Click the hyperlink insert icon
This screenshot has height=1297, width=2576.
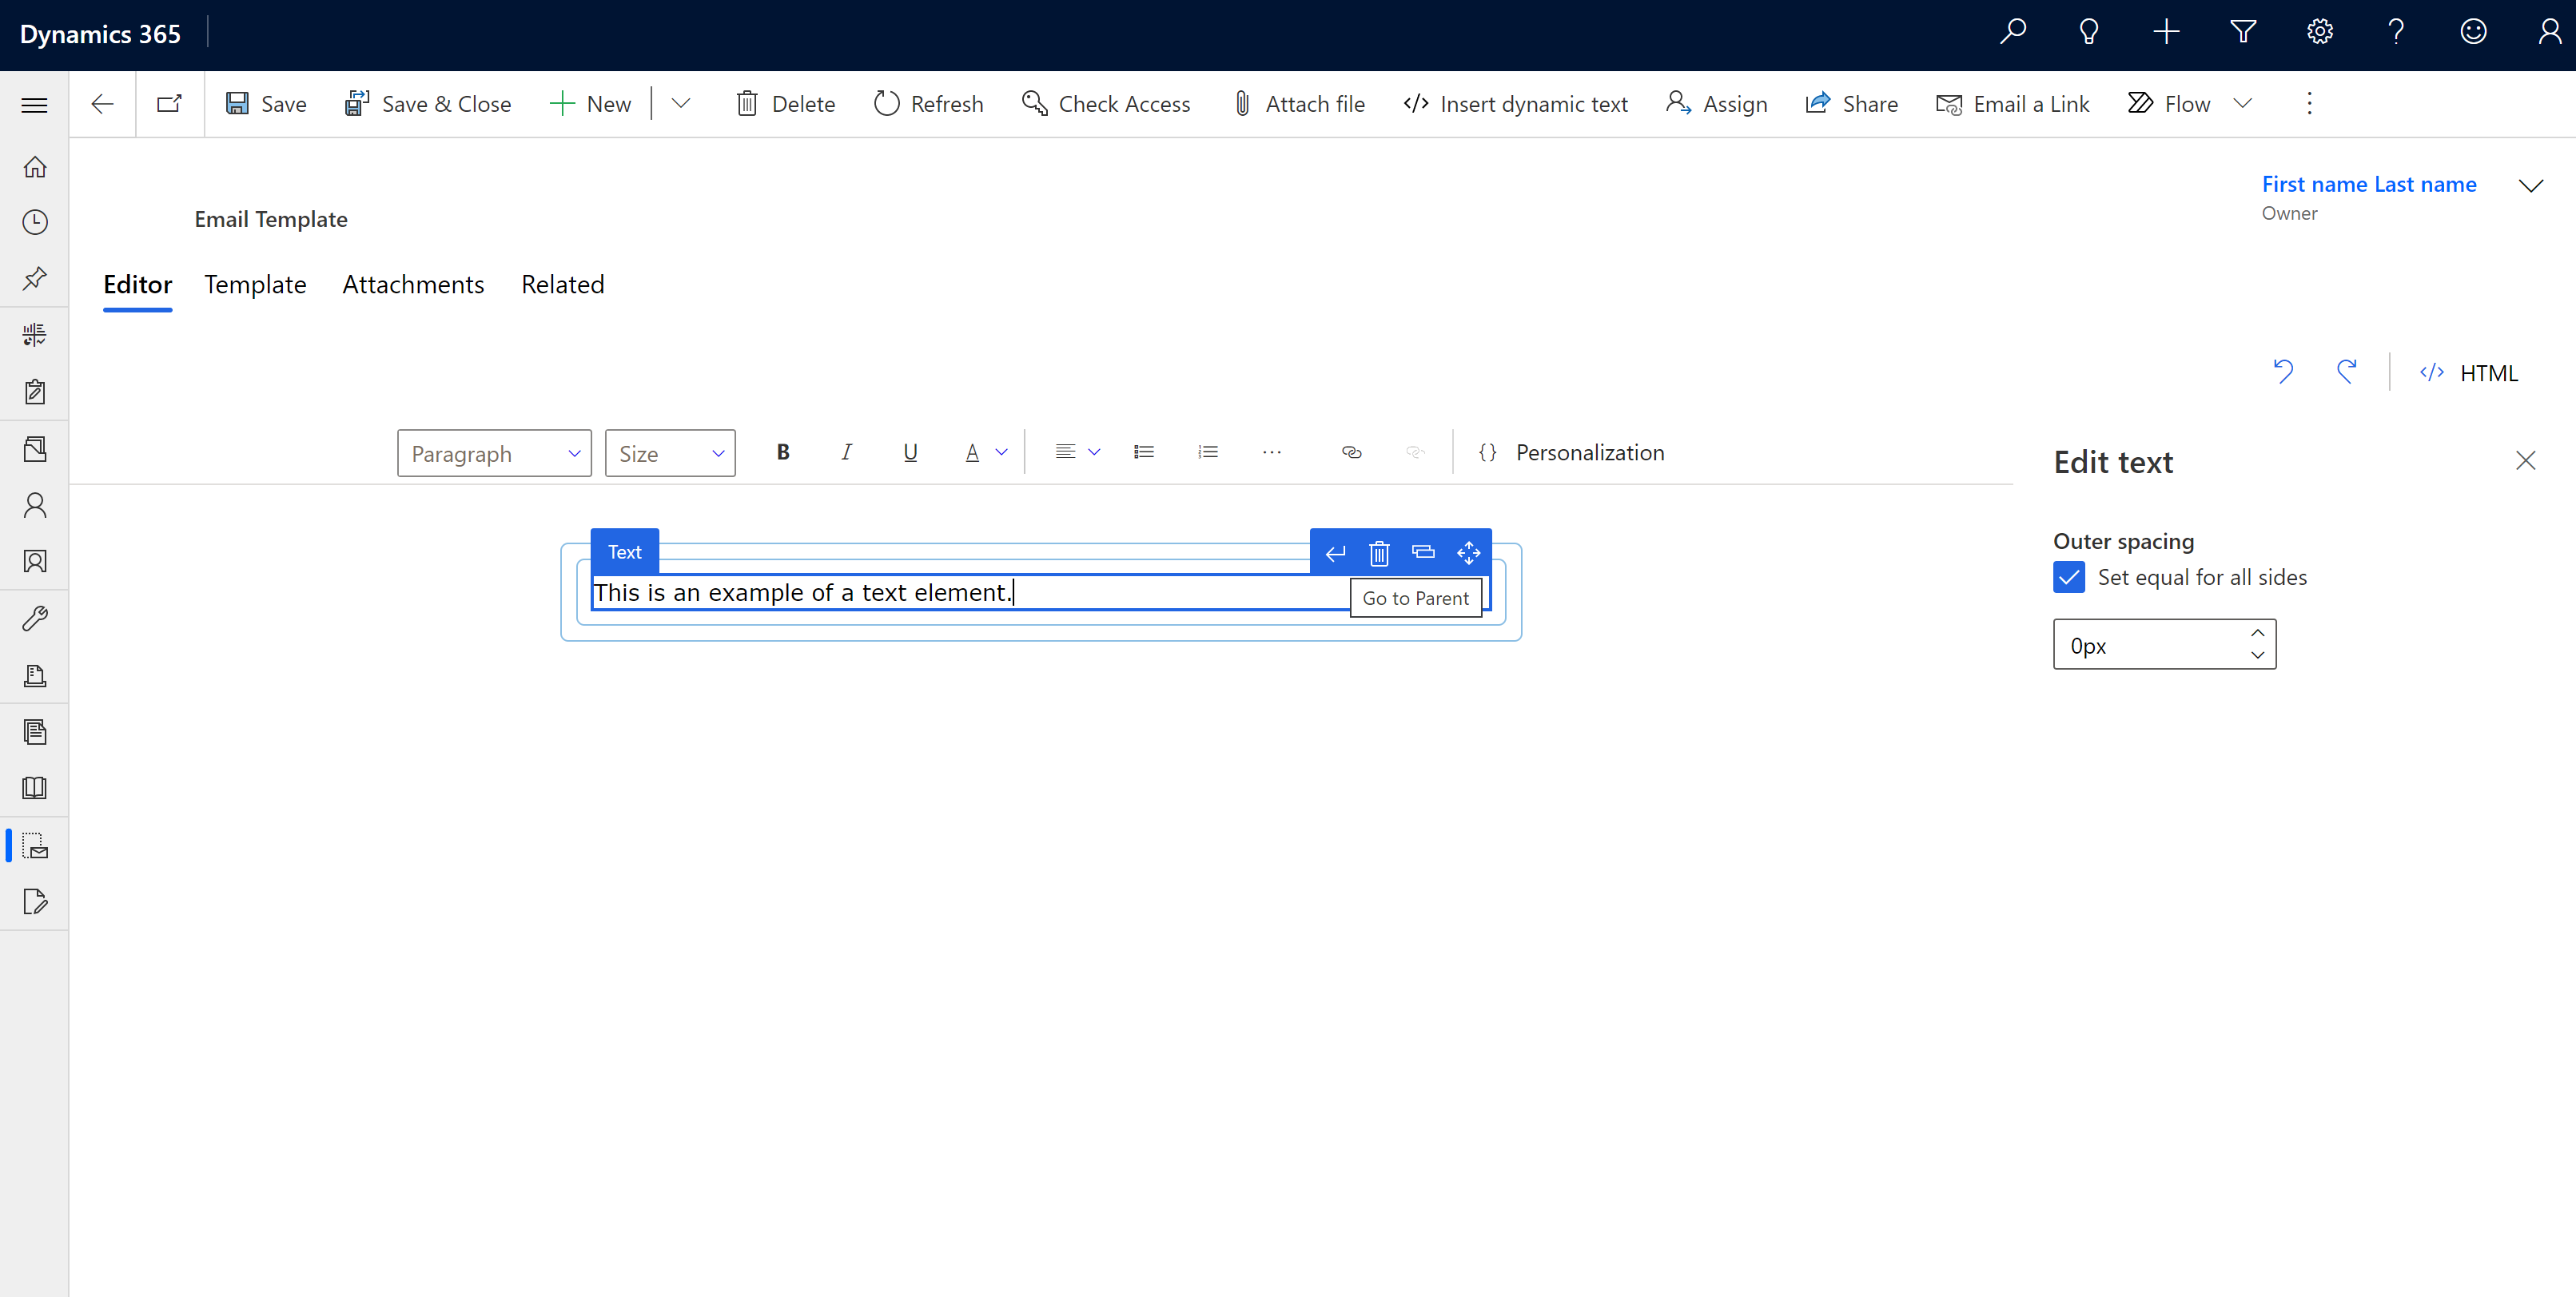coord(1352,452)
